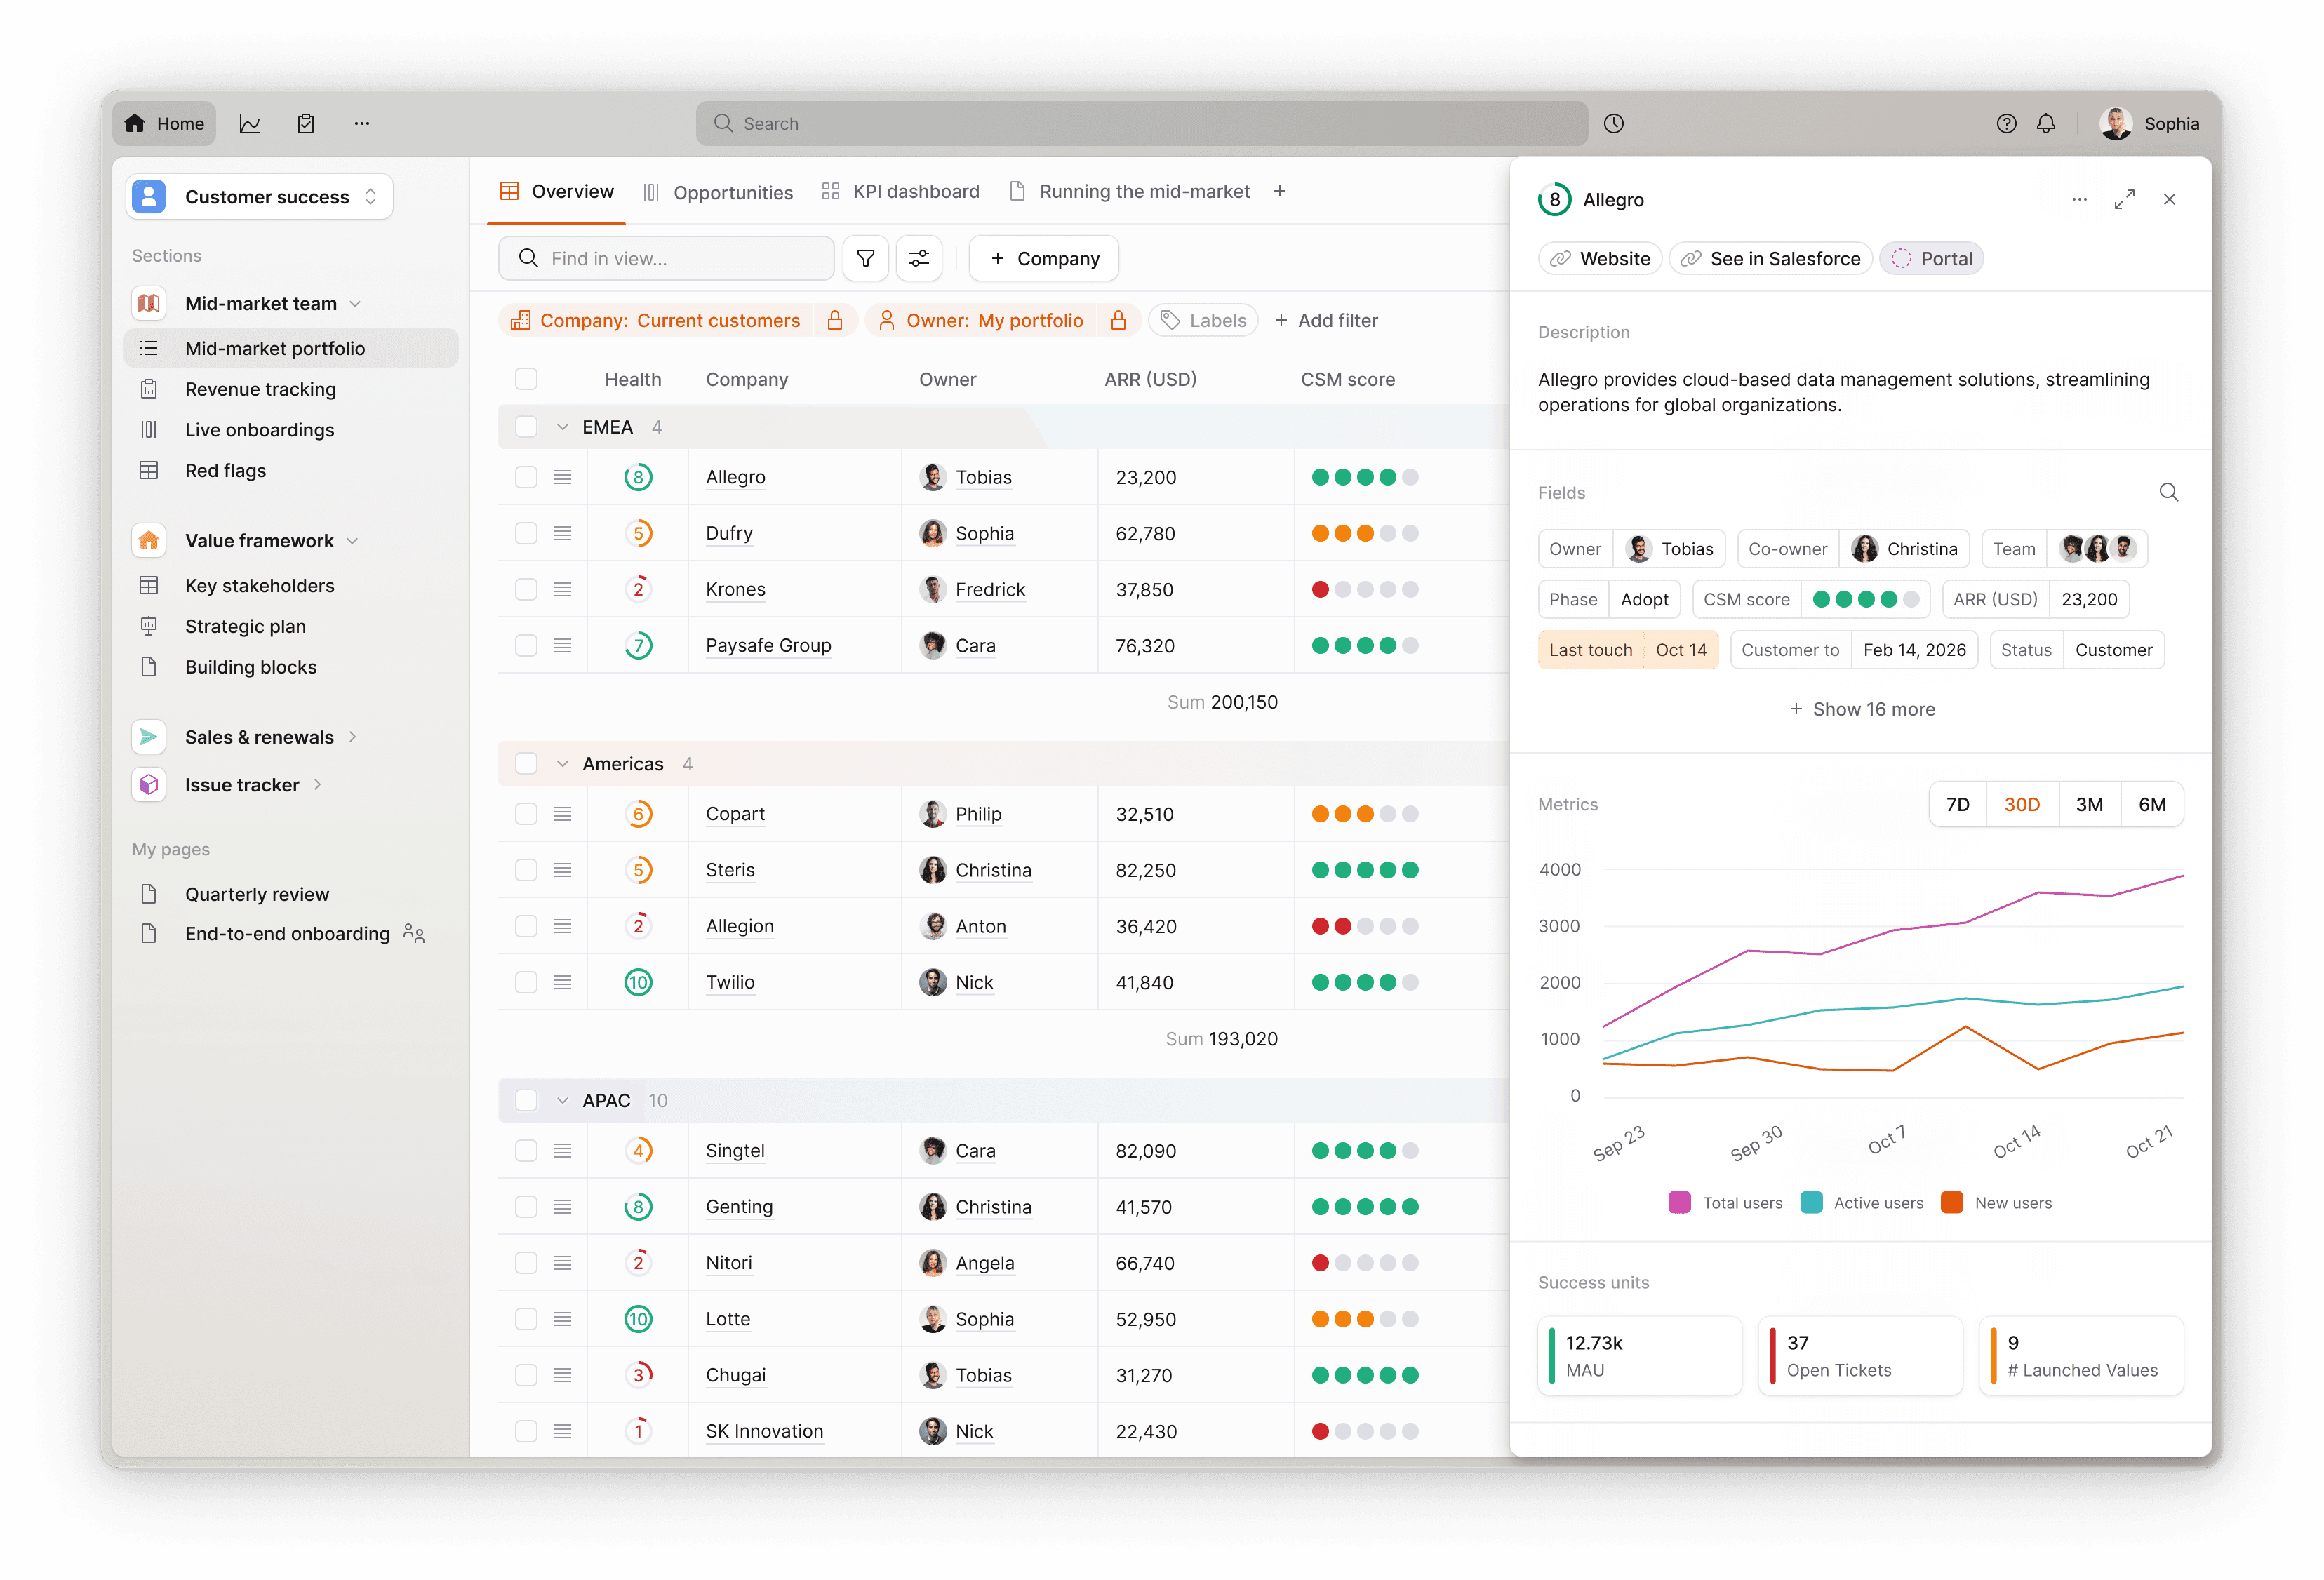Viewport: 2324px width, 1580px height.
Task: Check the checkbox on the Allegro row
Action: pyautogui.click(x=526, y=477)
